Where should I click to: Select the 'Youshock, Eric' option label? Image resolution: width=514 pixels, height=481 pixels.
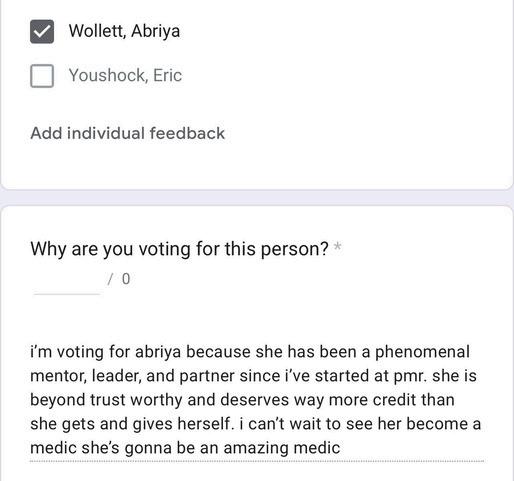coord(125,75)
